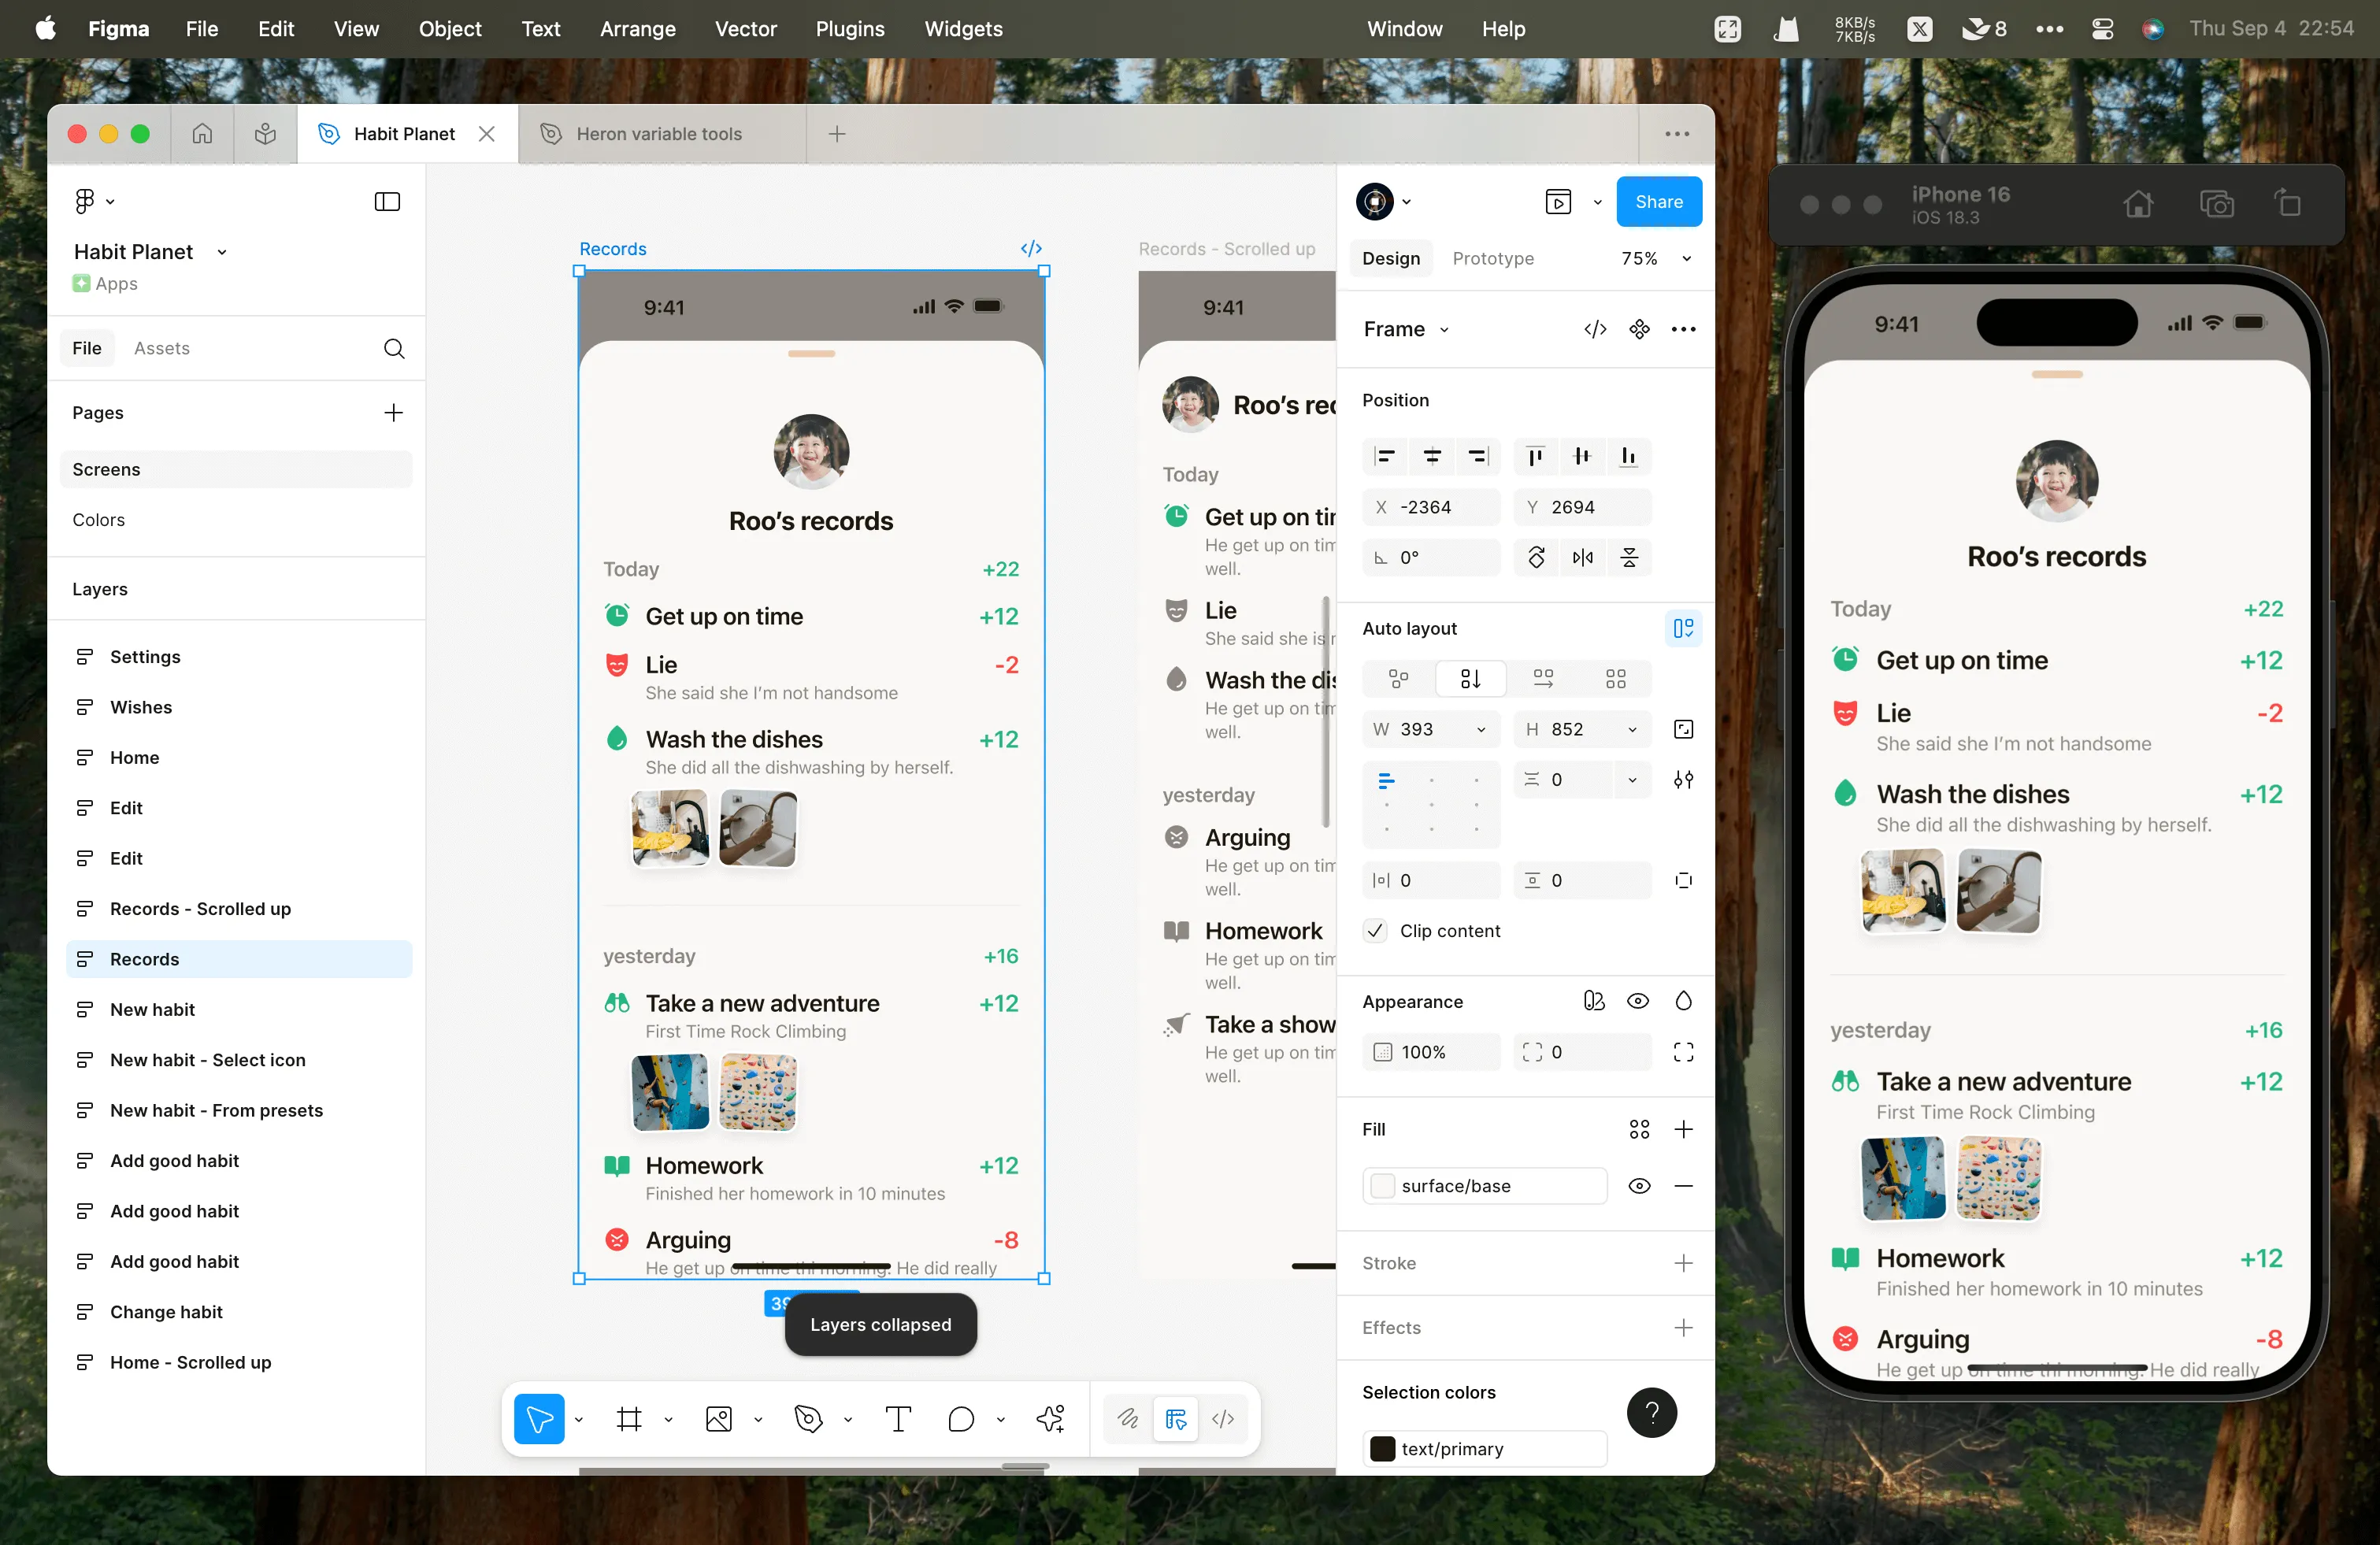
Task: Open the Control Center menu bar icon
Action: coord(2102,29)
